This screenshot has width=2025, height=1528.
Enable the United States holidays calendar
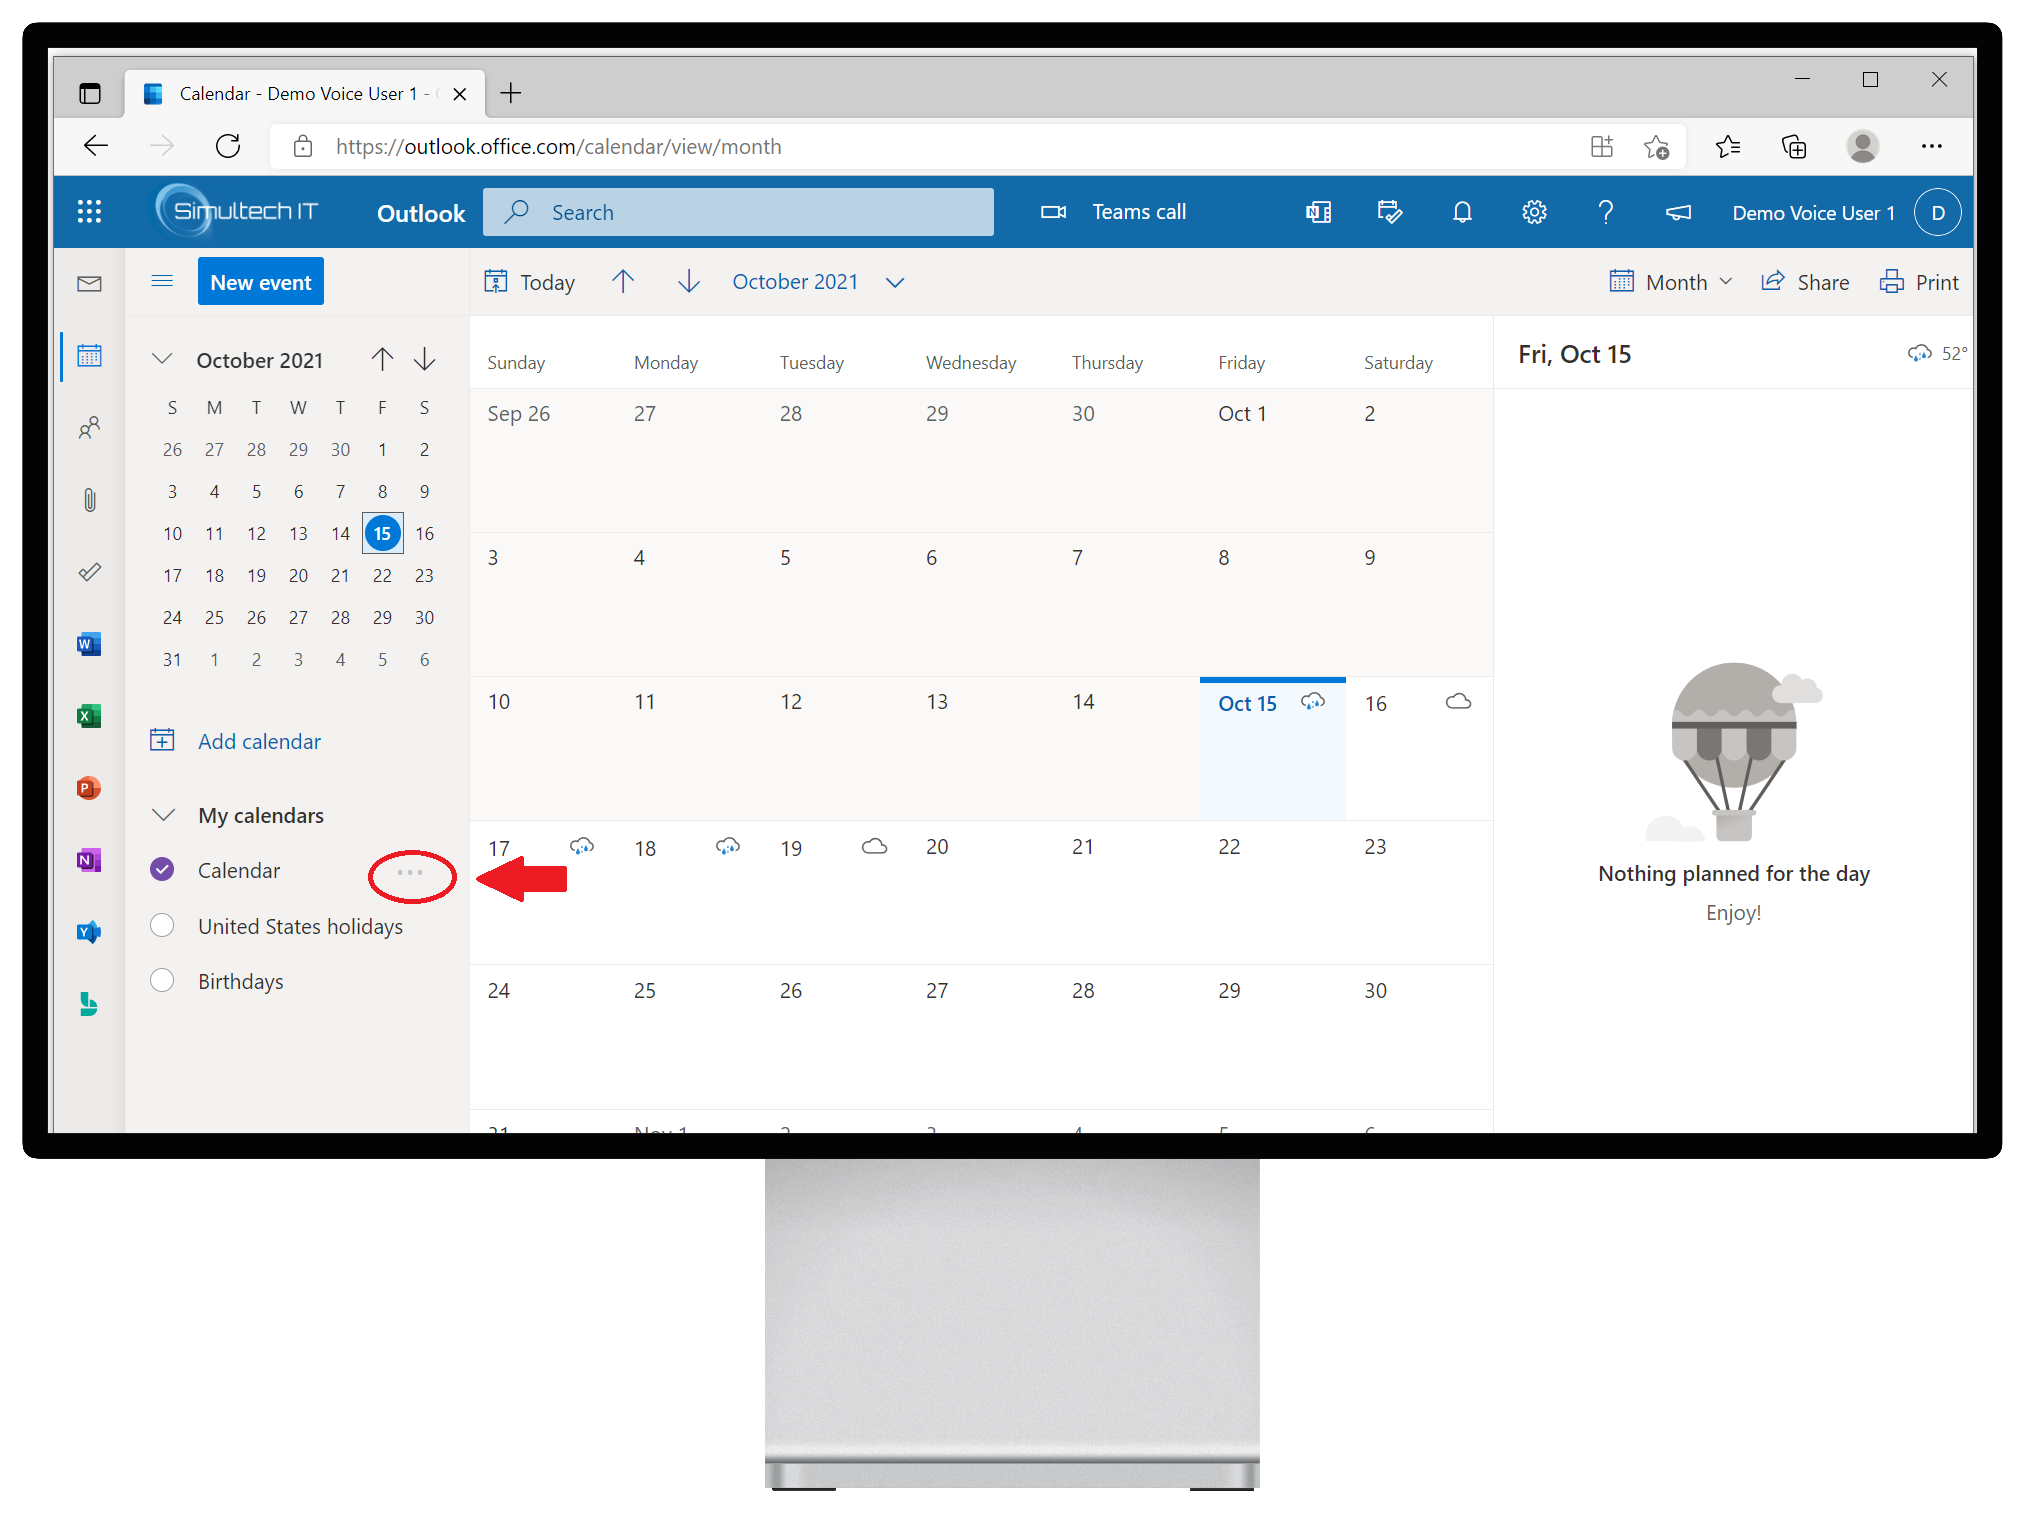(162, 925)
